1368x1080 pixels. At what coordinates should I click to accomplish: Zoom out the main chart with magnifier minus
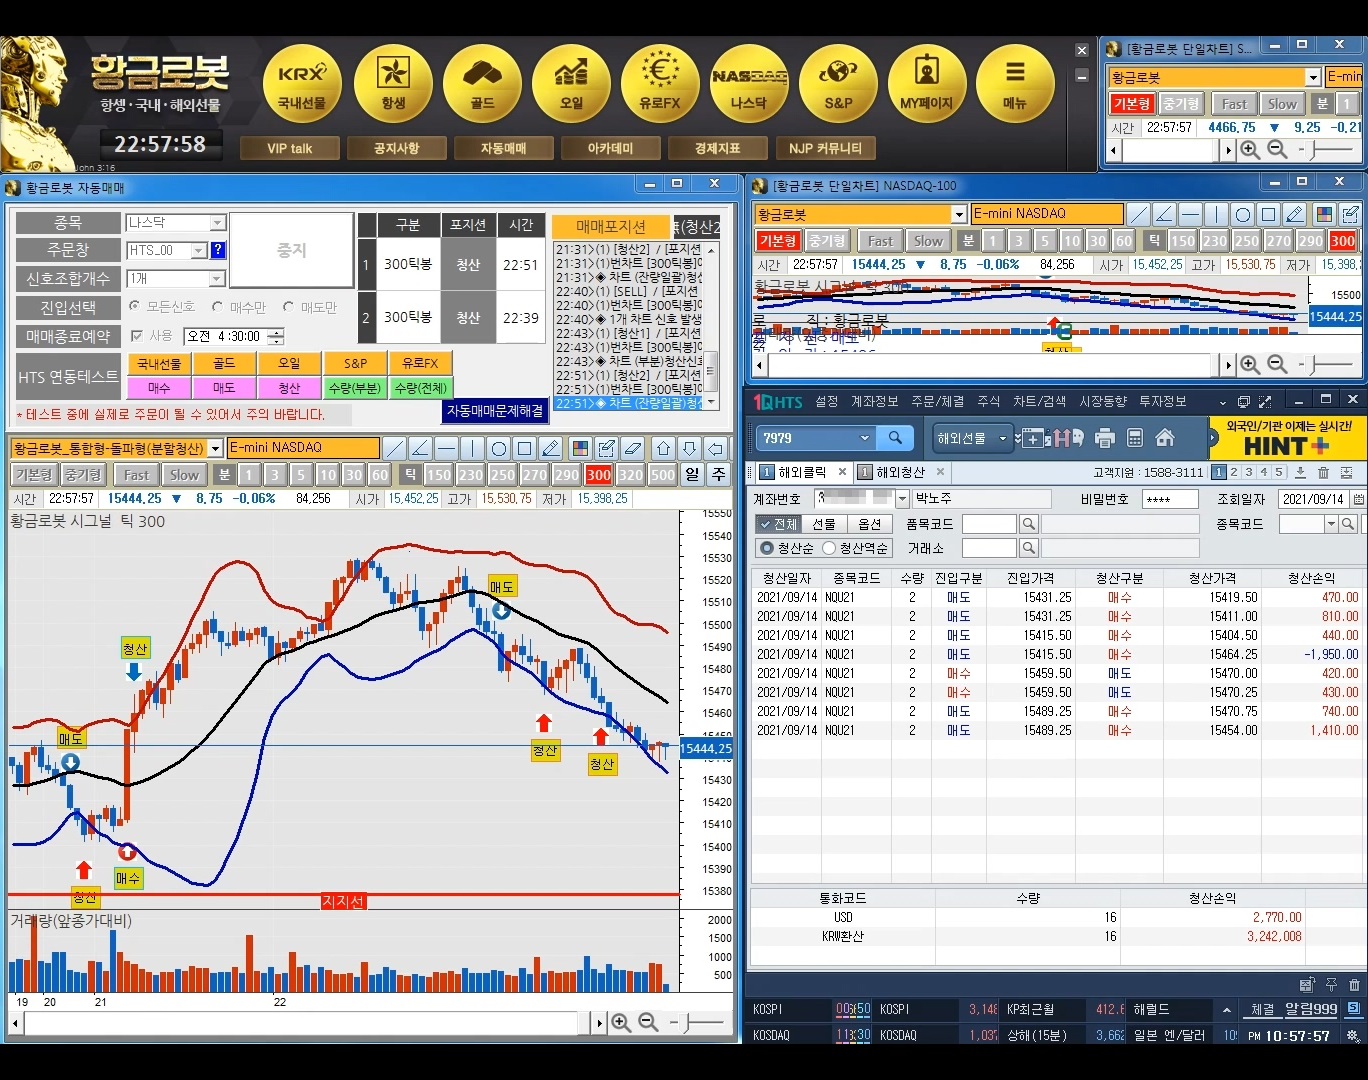pyautogui.click(x=648, y=1022)
